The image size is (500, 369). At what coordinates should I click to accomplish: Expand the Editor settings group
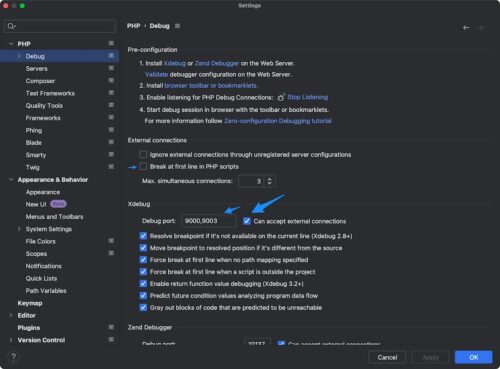pos(11,315)
